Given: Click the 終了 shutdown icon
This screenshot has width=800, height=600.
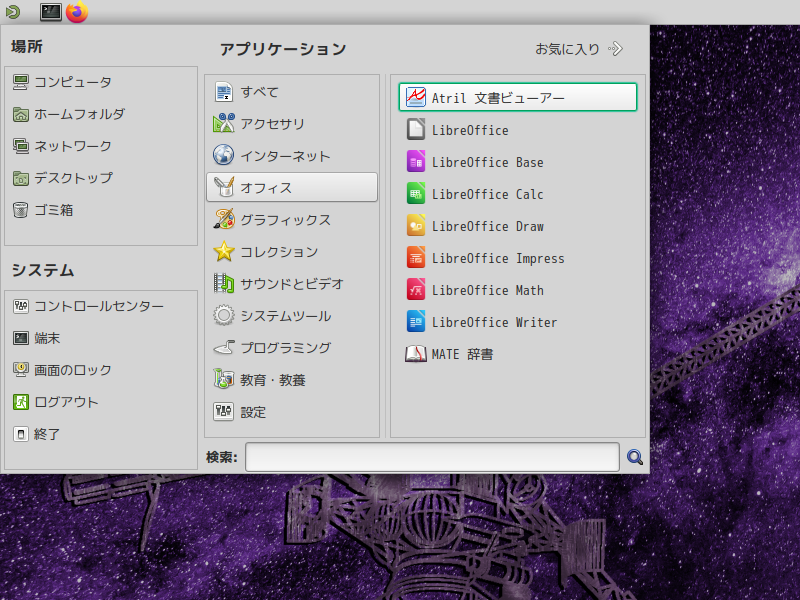Looking at the screenshot, I should pyautogui.click(x=20, y=434).
